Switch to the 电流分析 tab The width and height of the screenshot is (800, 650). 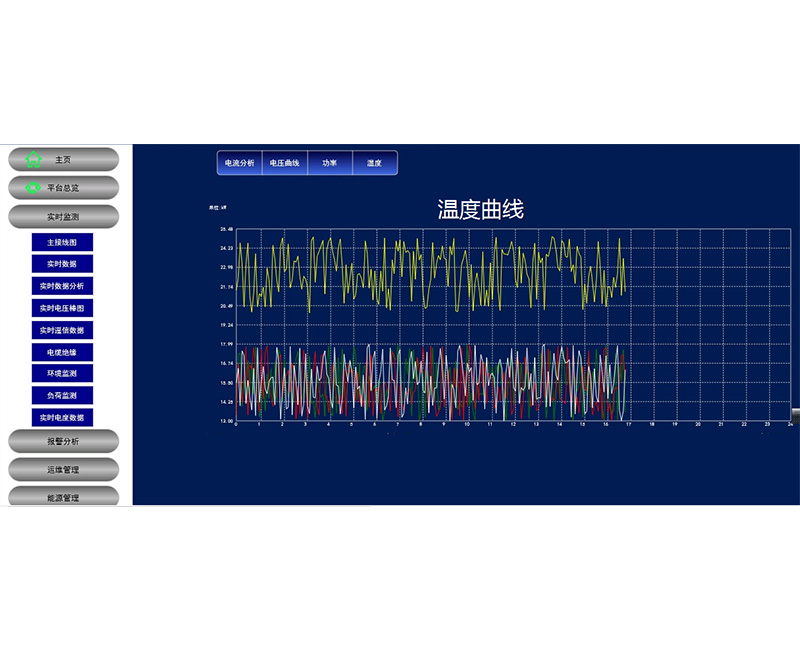click(x=239, y=163)
